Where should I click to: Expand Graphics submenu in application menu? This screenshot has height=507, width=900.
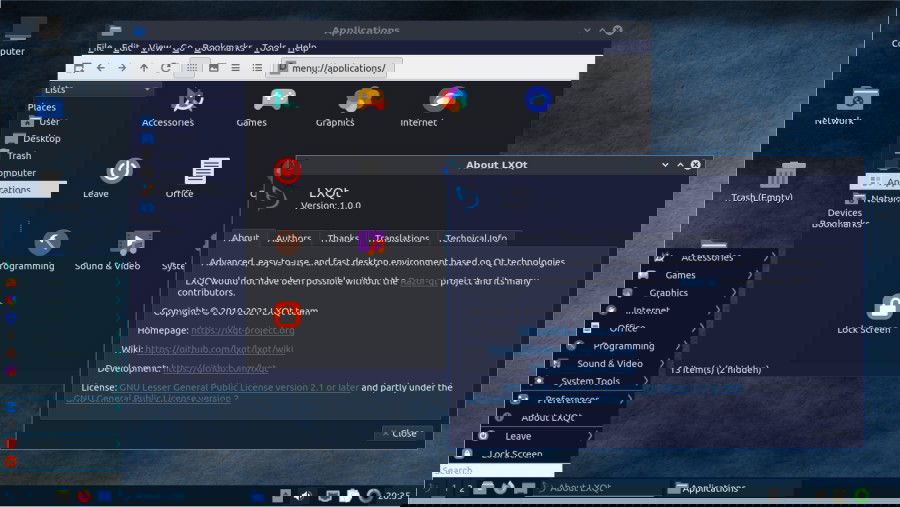(x=680, y=293)
